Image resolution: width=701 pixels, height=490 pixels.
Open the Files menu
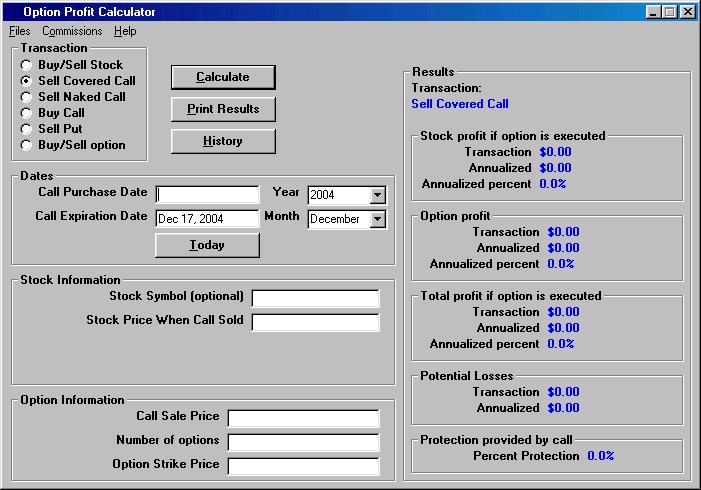point(19,31)
